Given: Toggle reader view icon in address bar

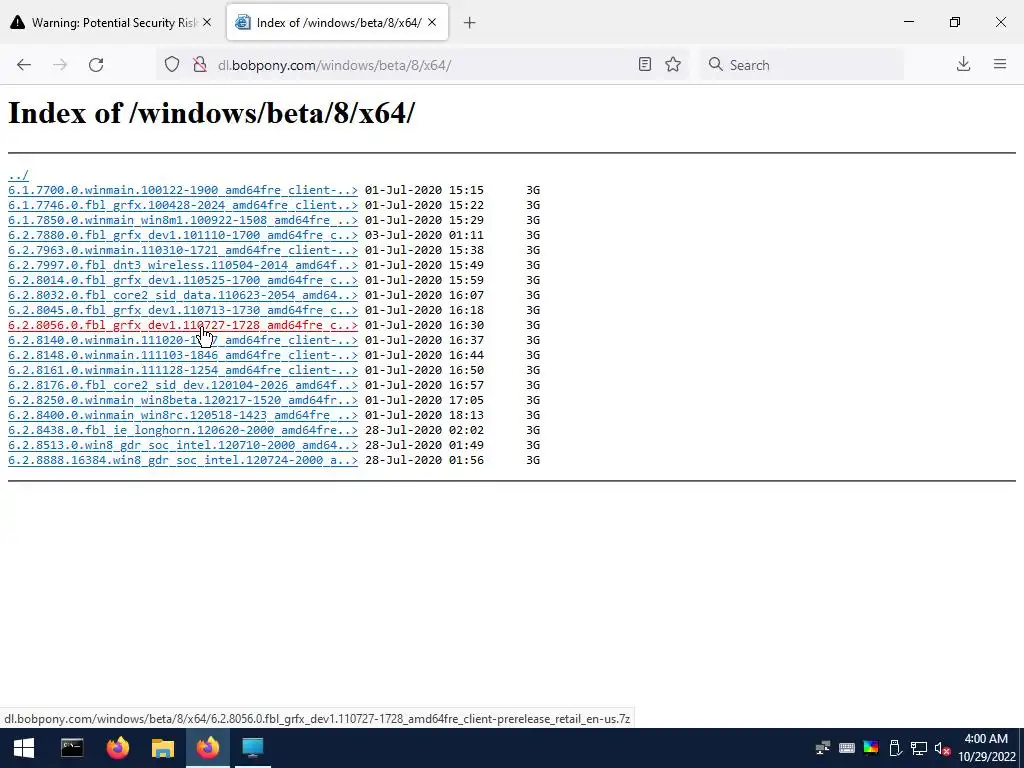Looking at the screenshot, I should point(645,65).
